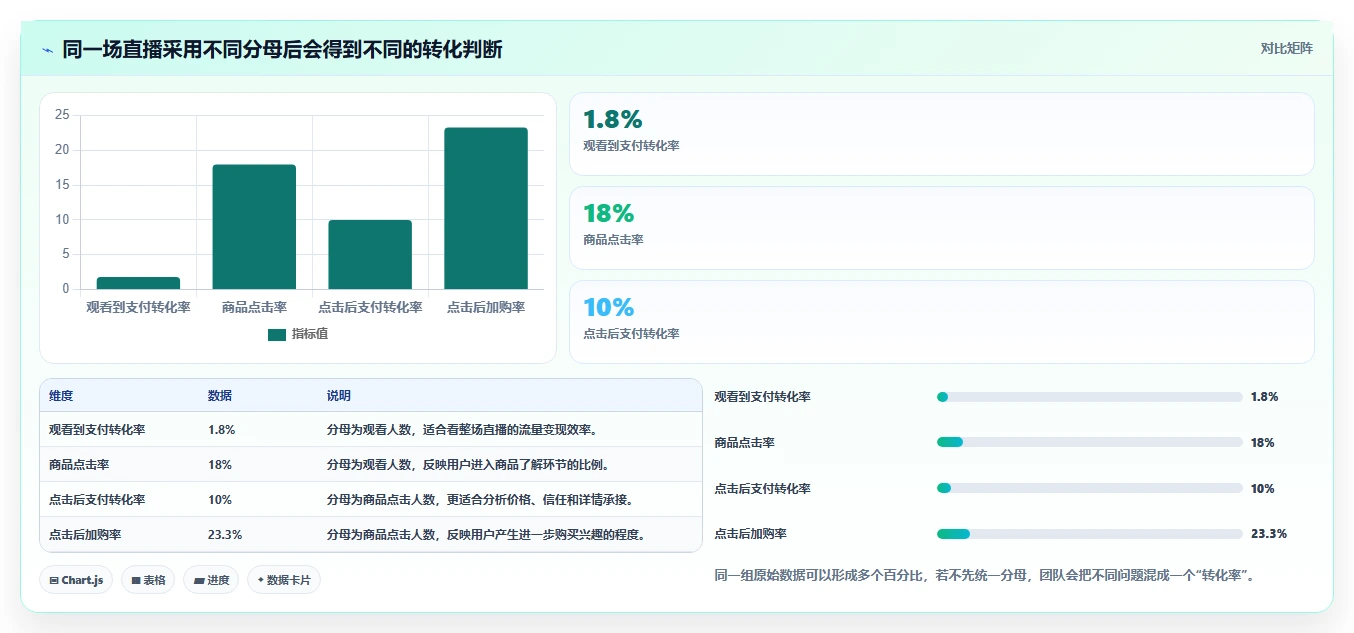Click the 说明 column header
The width and height of the screenshot is (1354, 633).
coord(339,396)
